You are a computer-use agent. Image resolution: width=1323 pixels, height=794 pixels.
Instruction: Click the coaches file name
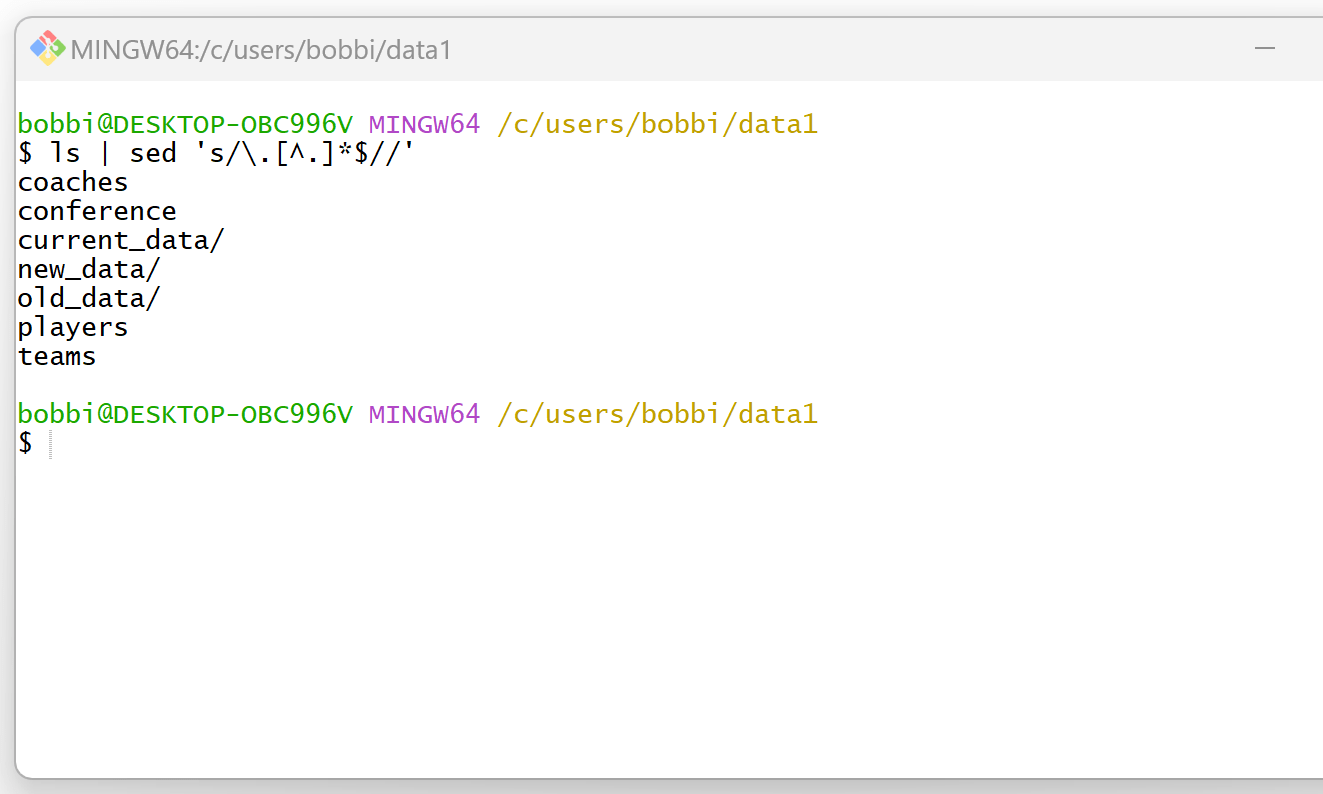[72, 182]
